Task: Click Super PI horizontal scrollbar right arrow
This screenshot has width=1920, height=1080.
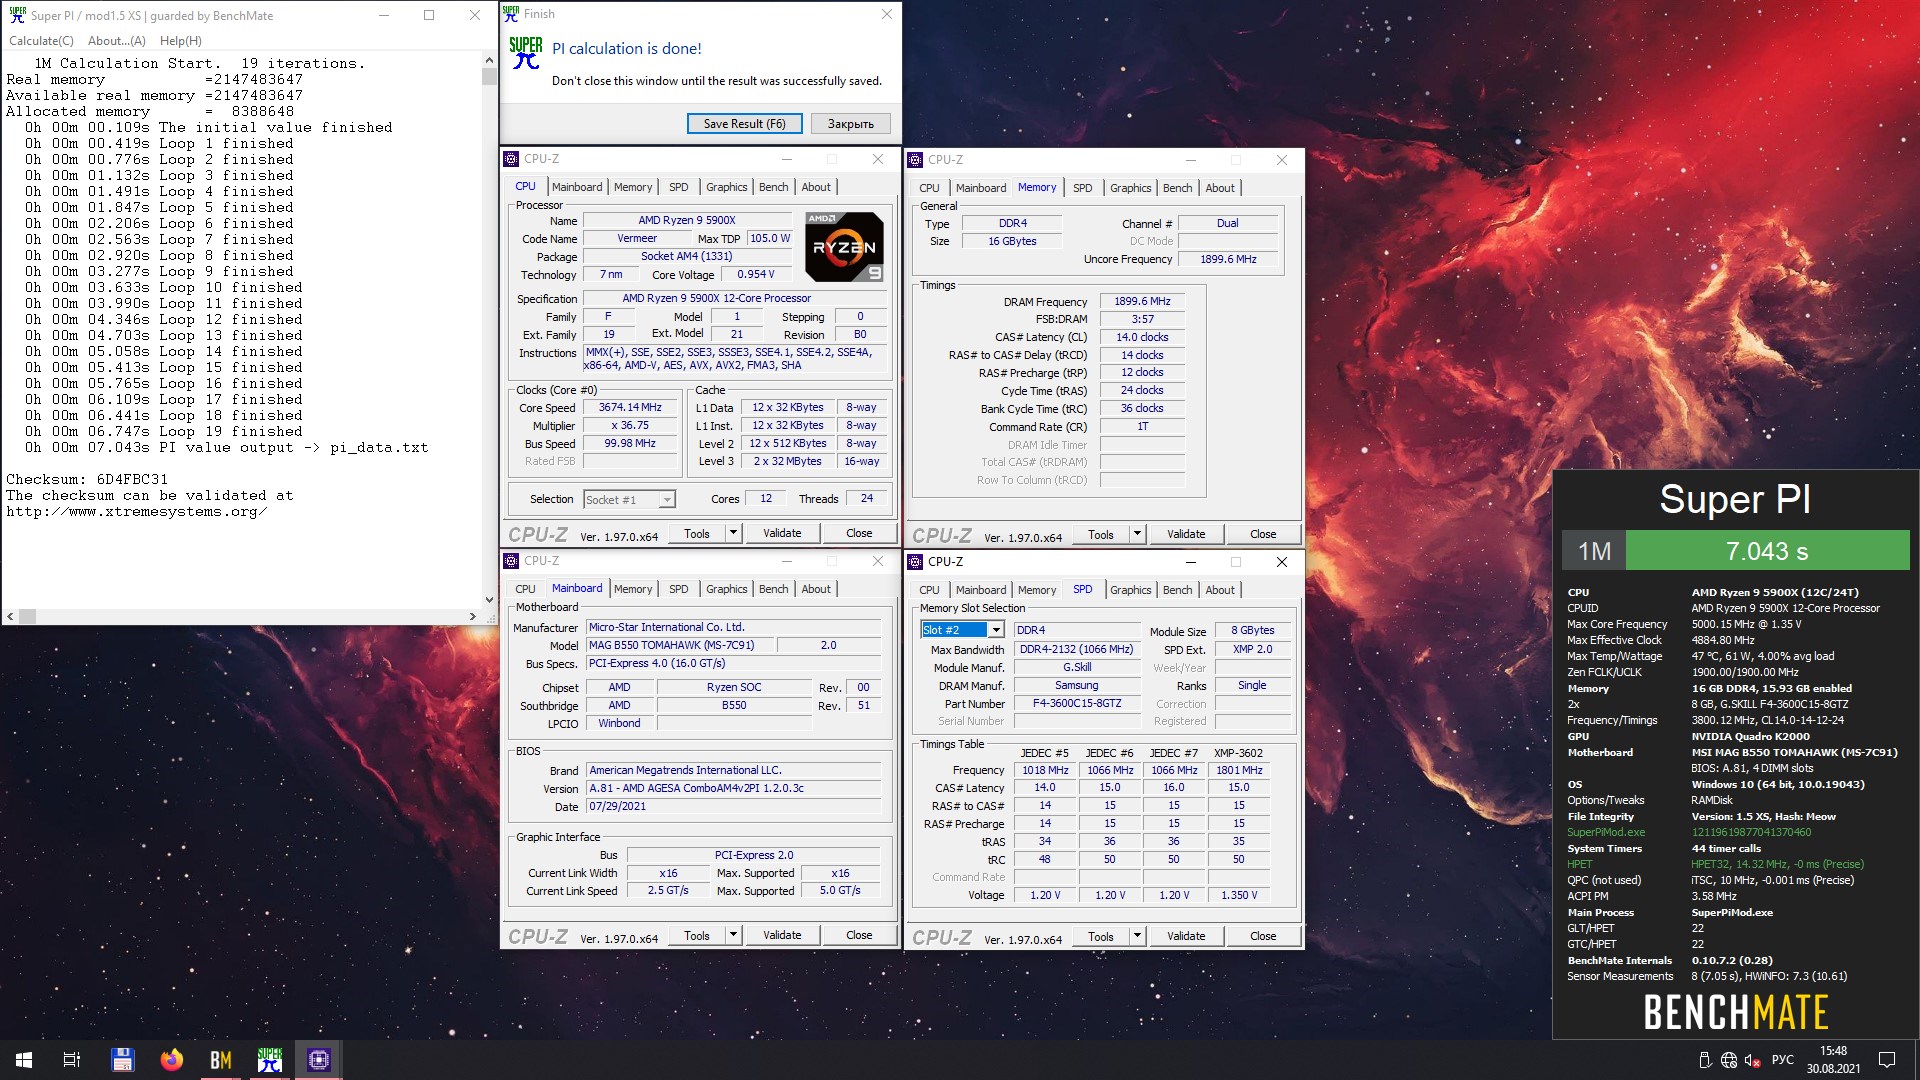Action: coord(473,616)
